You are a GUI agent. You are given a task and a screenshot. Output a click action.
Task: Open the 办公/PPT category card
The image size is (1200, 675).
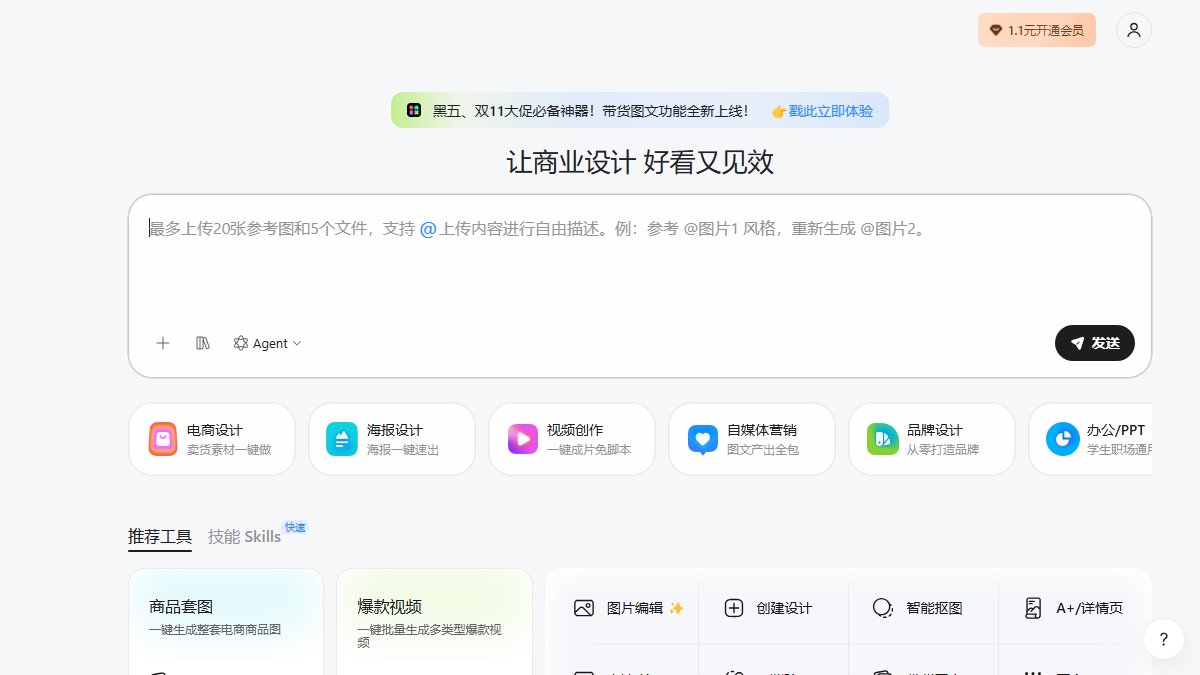click(x=1091, y=439)
